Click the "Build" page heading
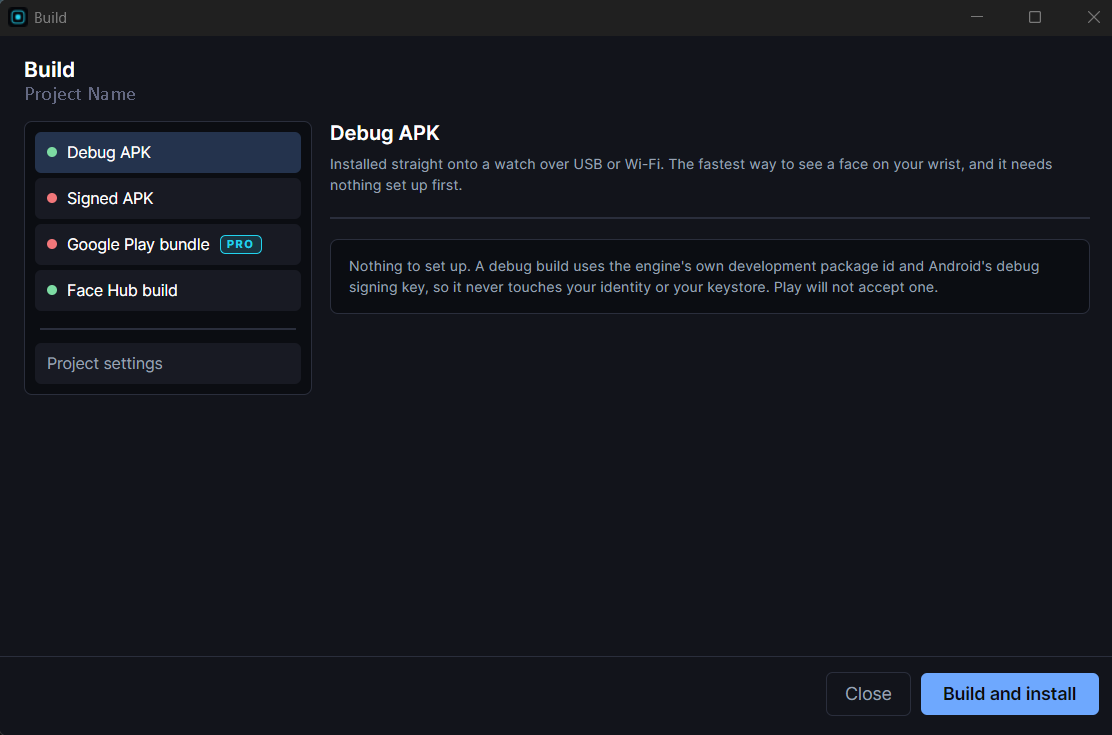Image resolution: width=1112 pixels, height=735 pixels. click(x=50, y=70)
